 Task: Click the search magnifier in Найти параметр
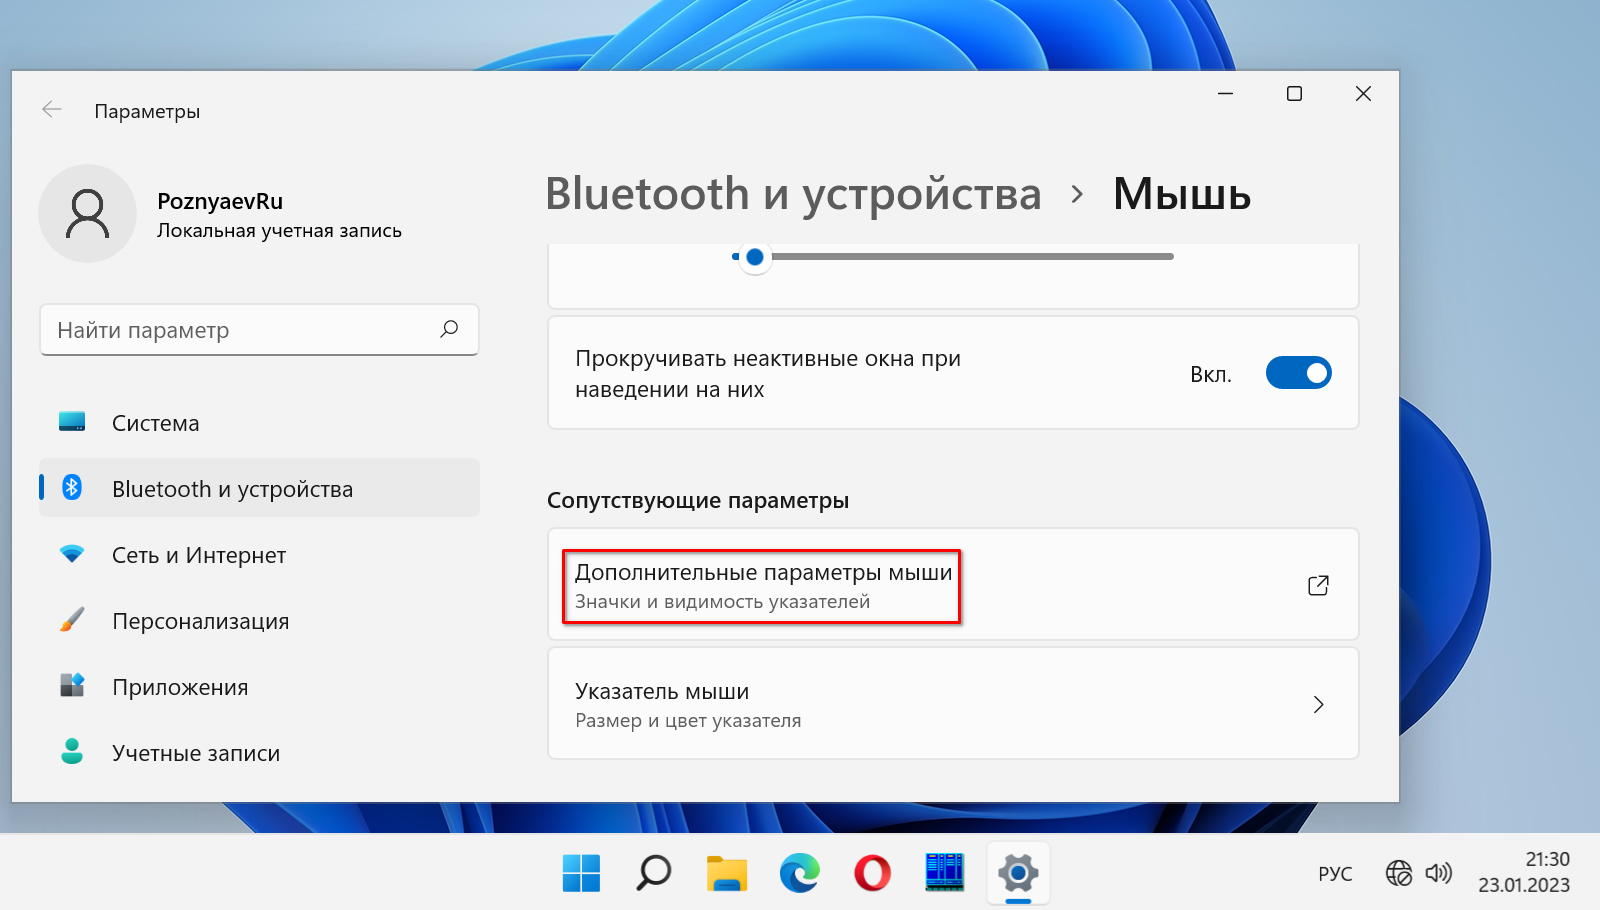coord(449,329)
